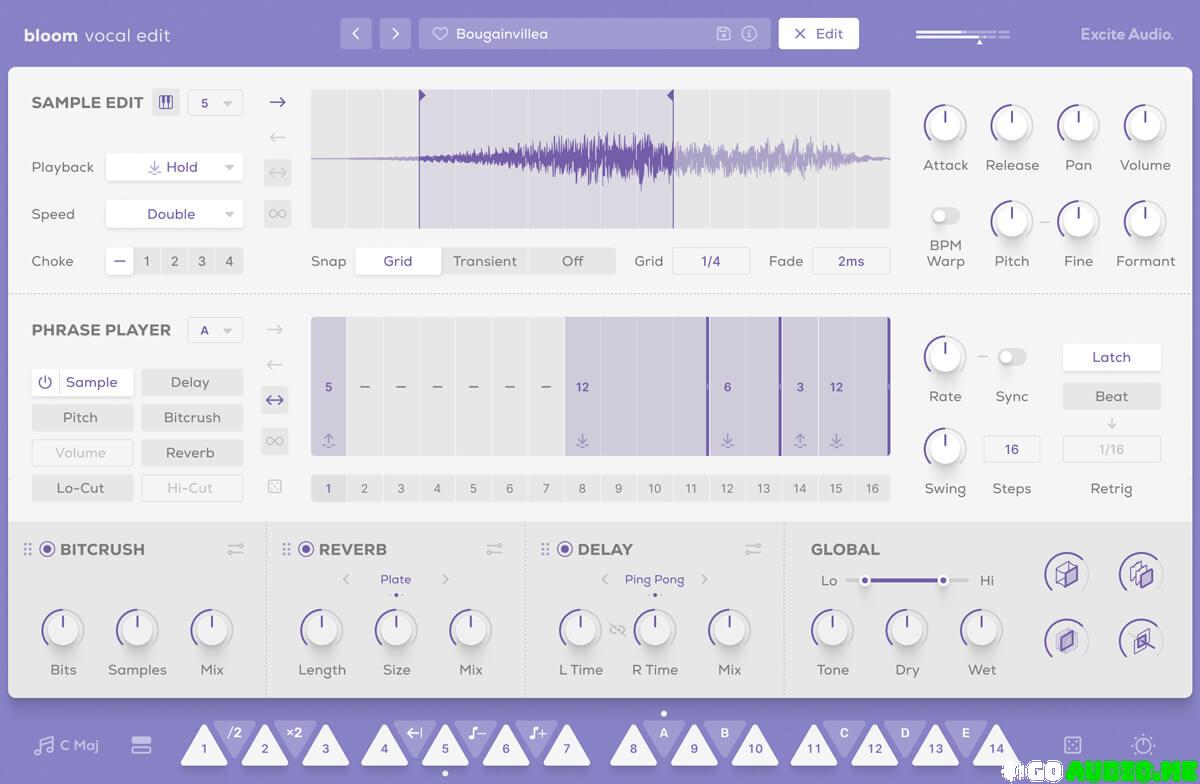
Task: Switch to previous Delay mode before Ping Pong
Action: pyautogui.click(x=605, y=579)
